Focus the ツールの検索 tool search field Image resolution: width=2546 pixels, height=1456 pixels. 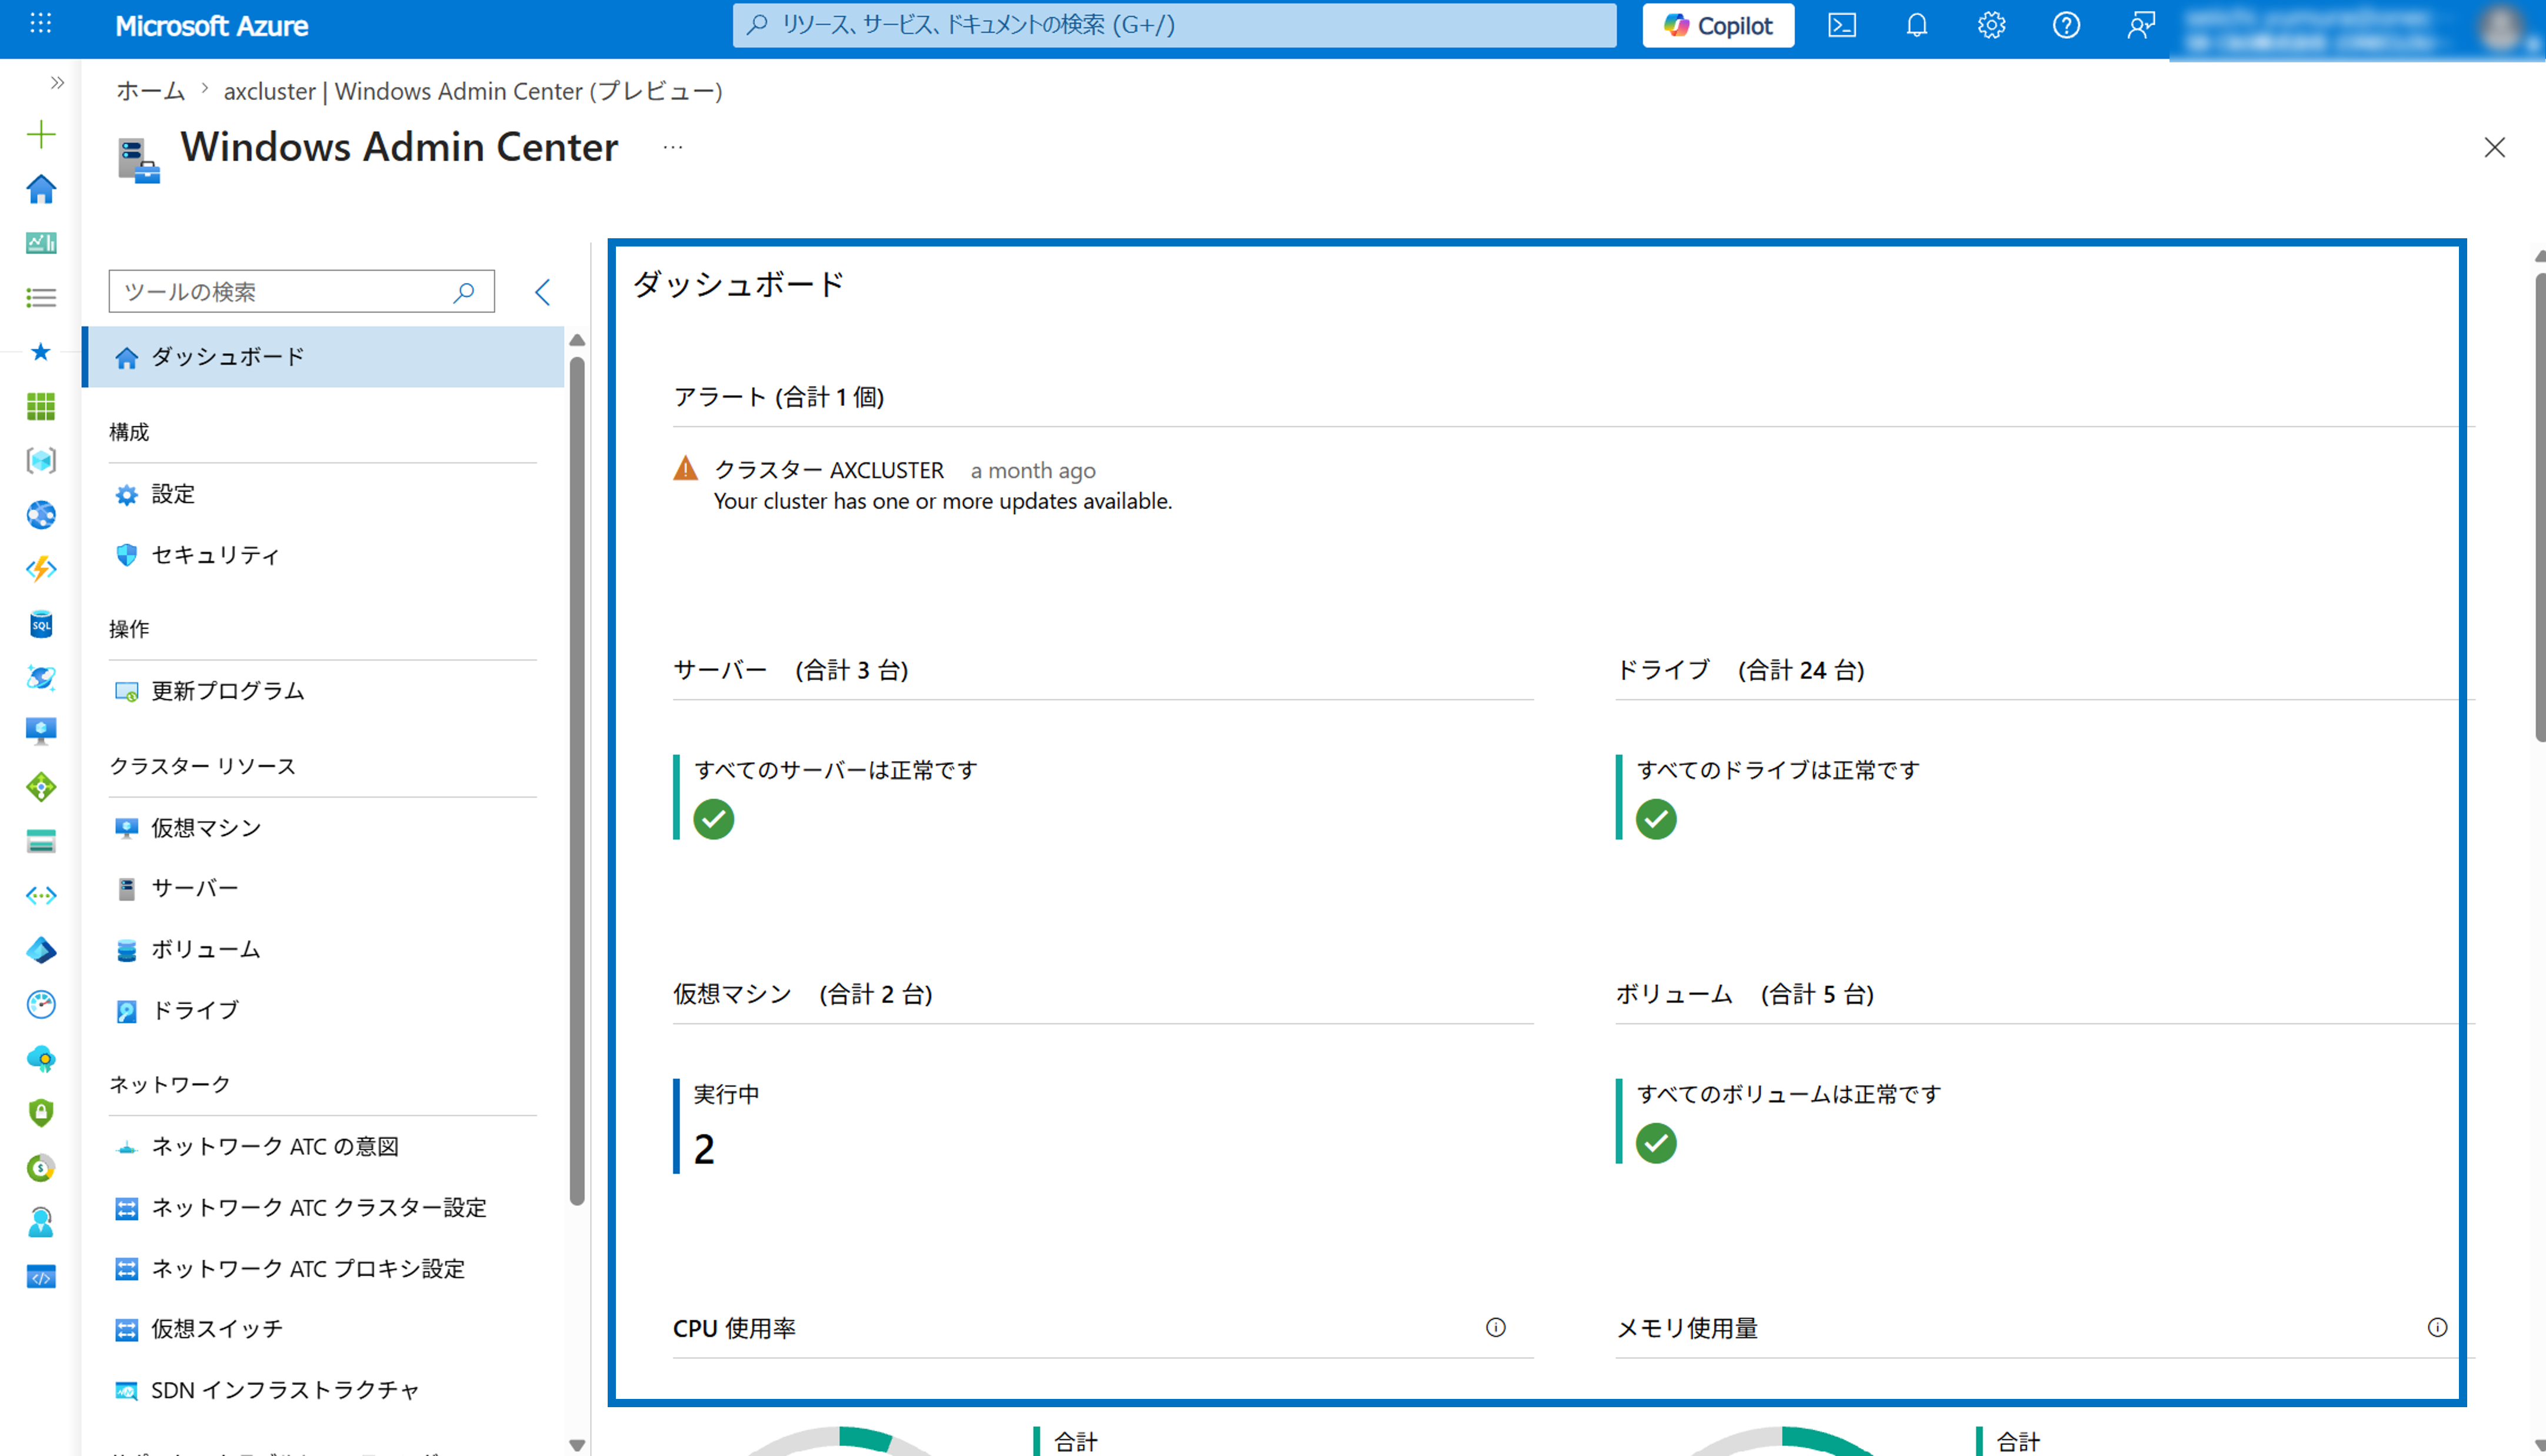(x=301, y=291)
